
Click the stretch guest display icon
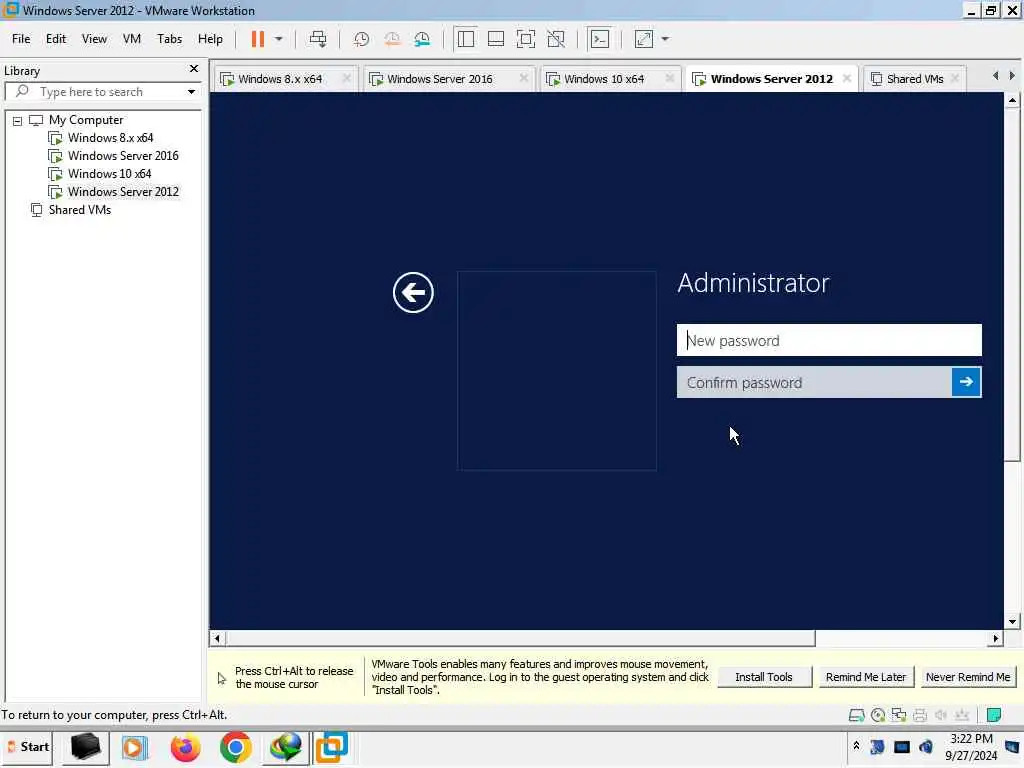[x=644, y=39]
